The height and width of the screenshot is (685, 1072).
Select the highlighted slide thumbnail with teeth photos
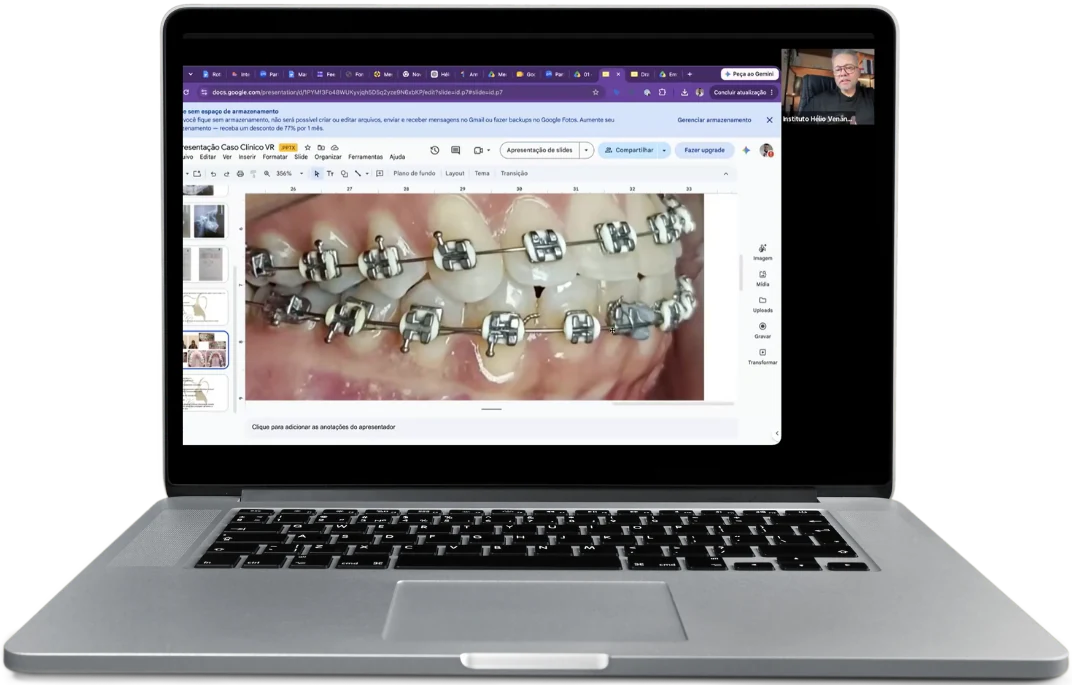tap(205, 350)
